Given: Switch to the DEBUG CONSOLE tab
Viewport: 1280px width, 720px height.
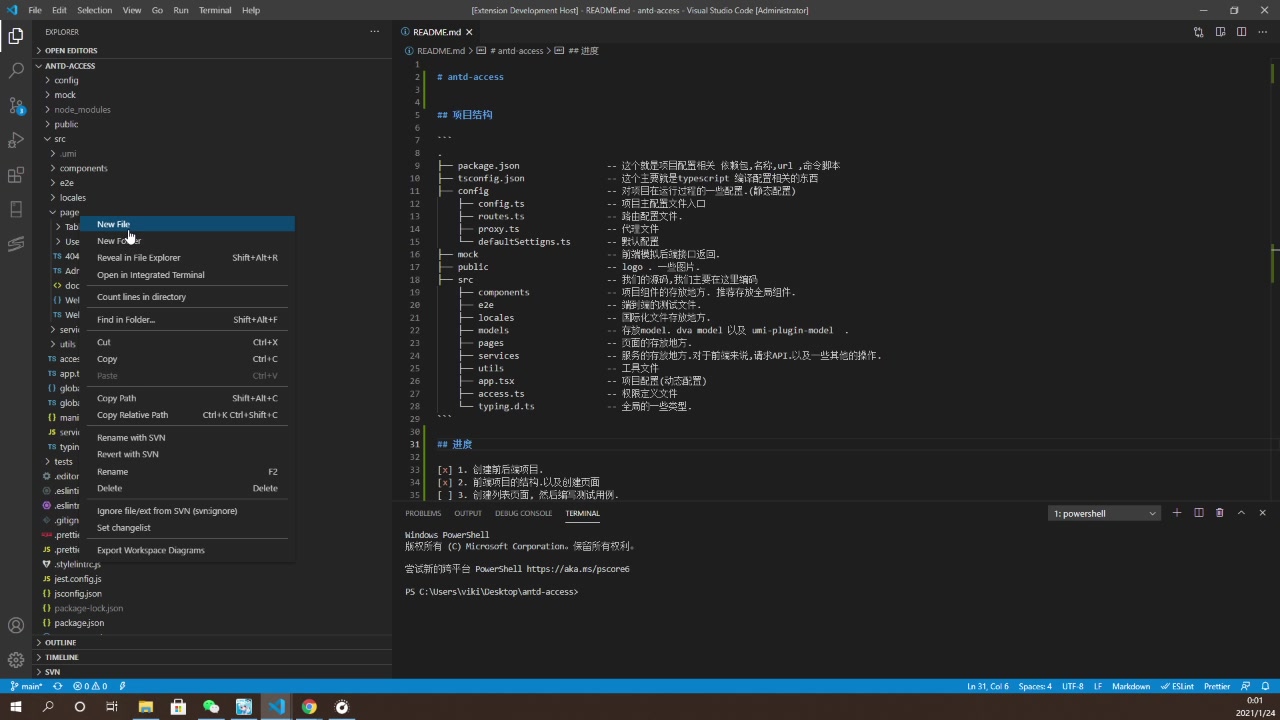Looking at the screenshot, I should point(523,513).
